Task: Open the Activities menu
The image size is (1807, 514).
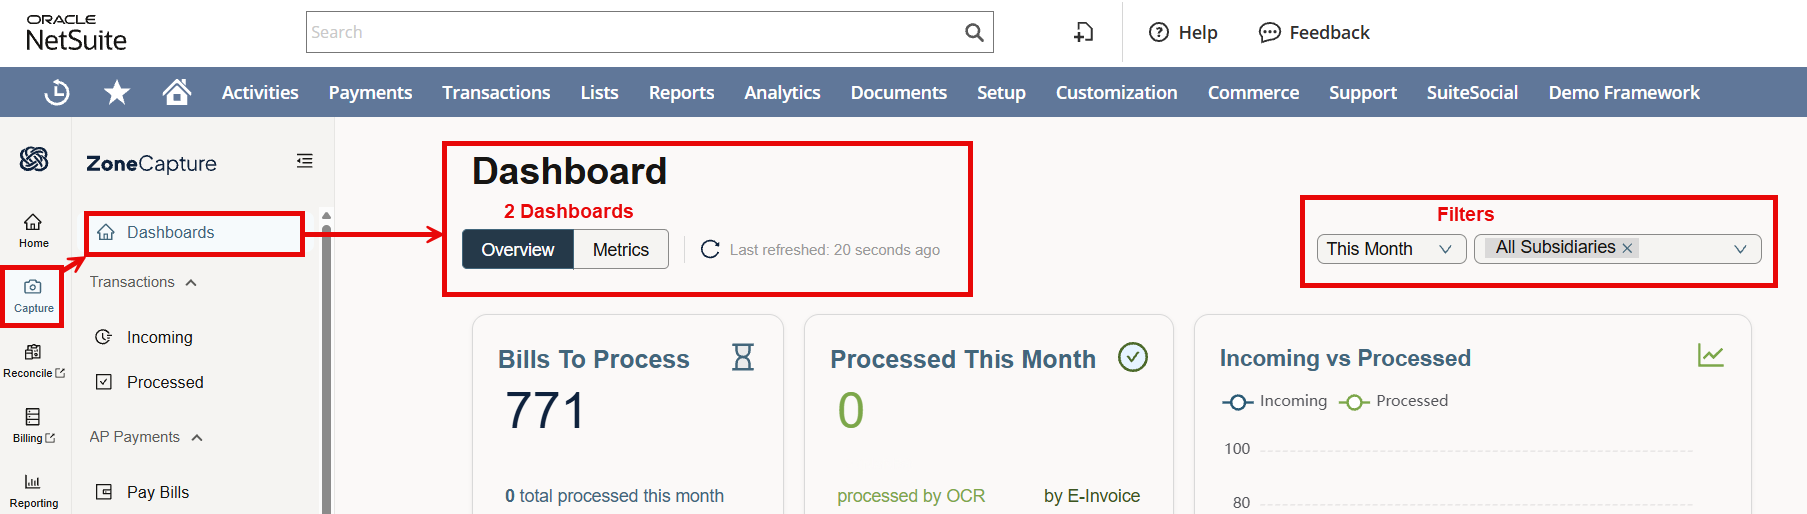Action: pos(260,92)
